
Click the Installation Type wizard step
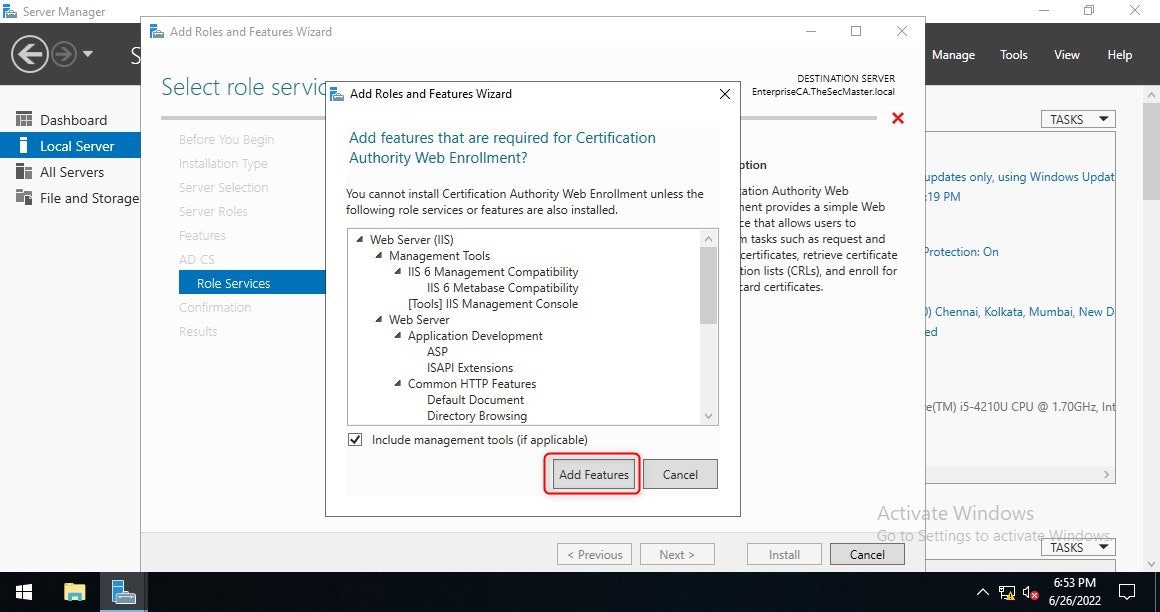tap(223, 163)
